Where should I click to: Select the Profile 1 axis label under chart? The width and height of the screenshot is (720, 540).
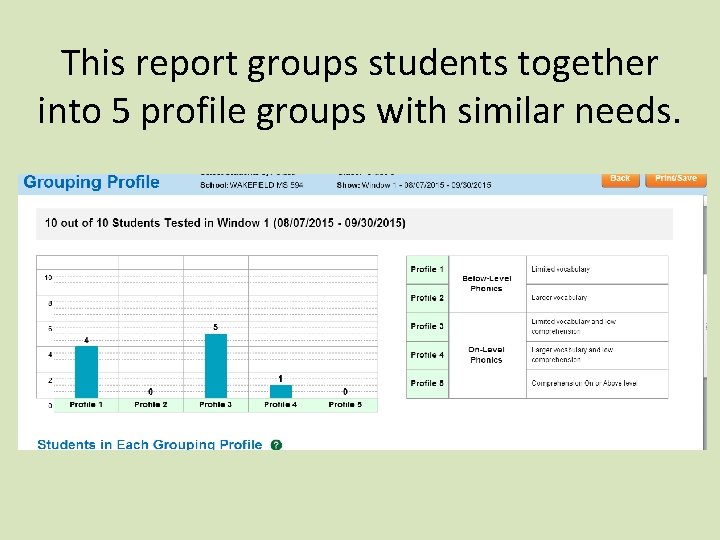pos(86,405)
